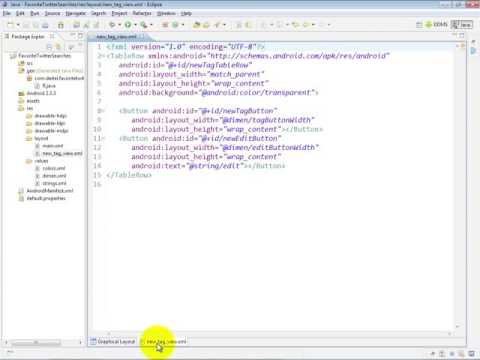Select the drawable-hdpi folder
The height and width of the screenshot is (360, 480).
pyautogui.click(x=47, y=116)
